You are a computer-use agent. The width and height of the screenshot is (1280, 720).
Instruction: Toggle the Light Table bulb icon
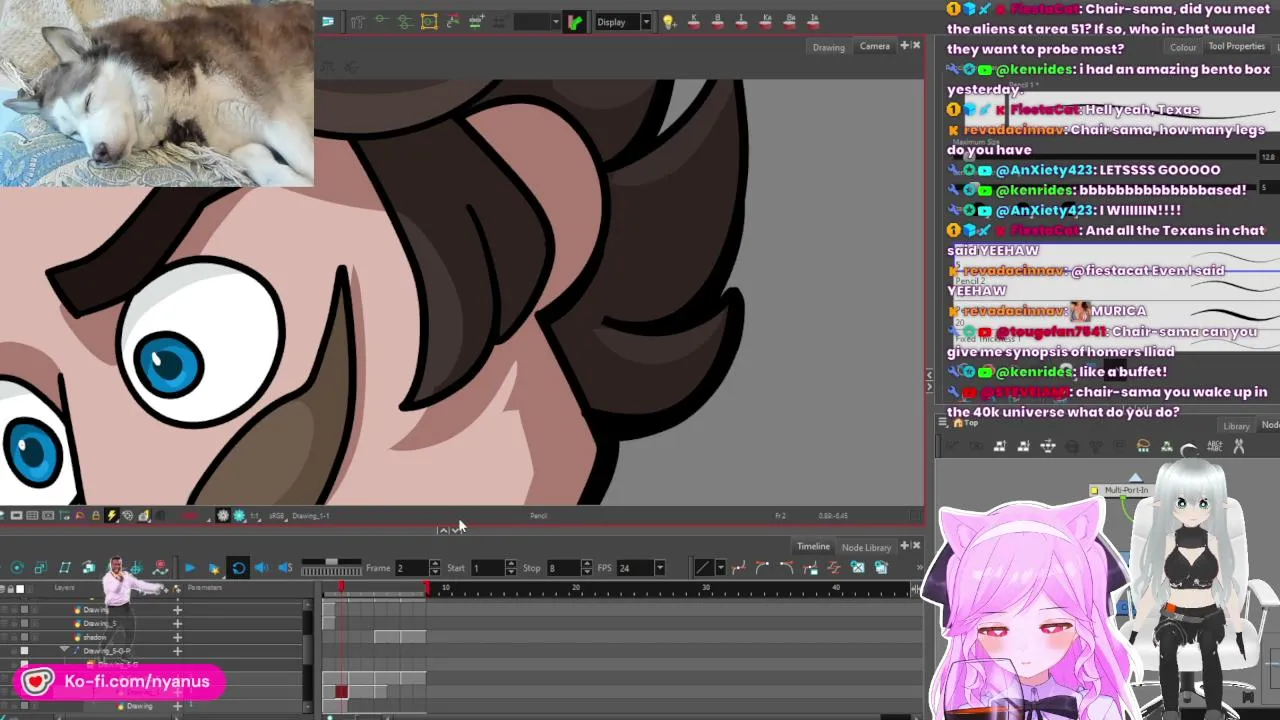668,22
